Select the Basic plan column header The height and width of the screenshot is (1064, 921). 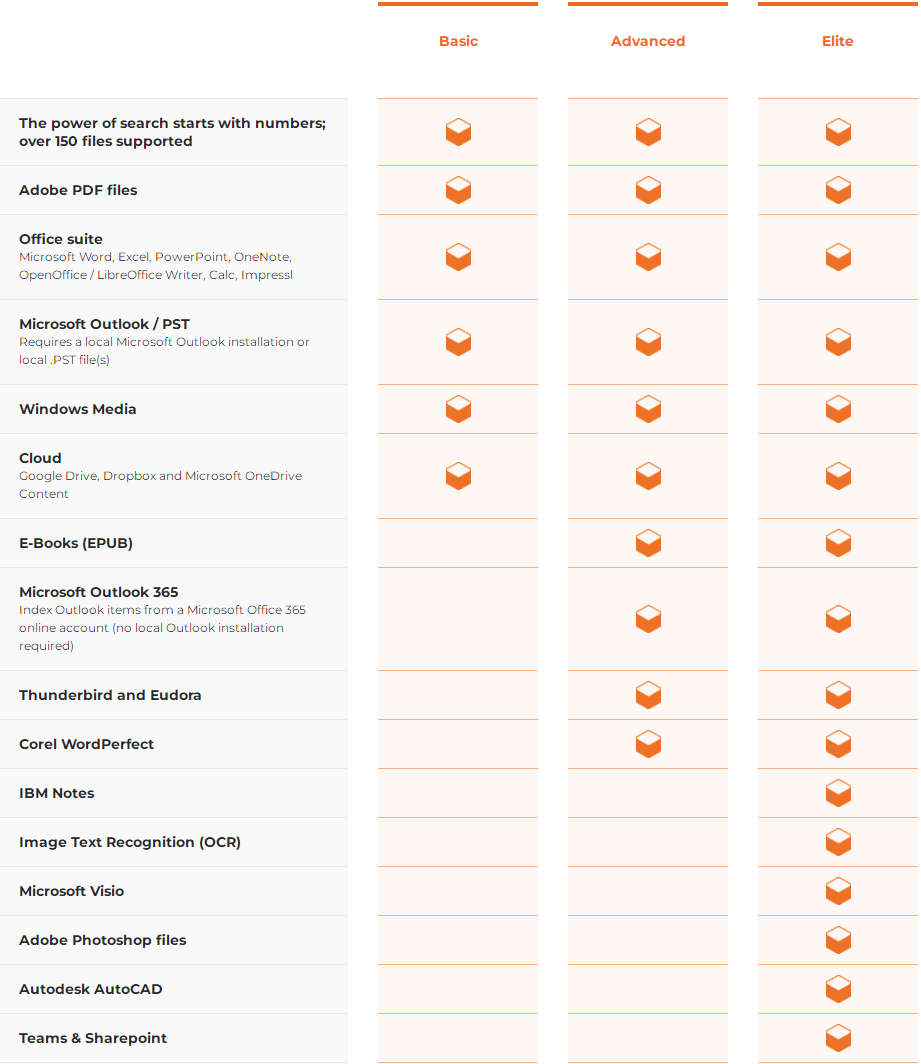[x=458, y=41]
